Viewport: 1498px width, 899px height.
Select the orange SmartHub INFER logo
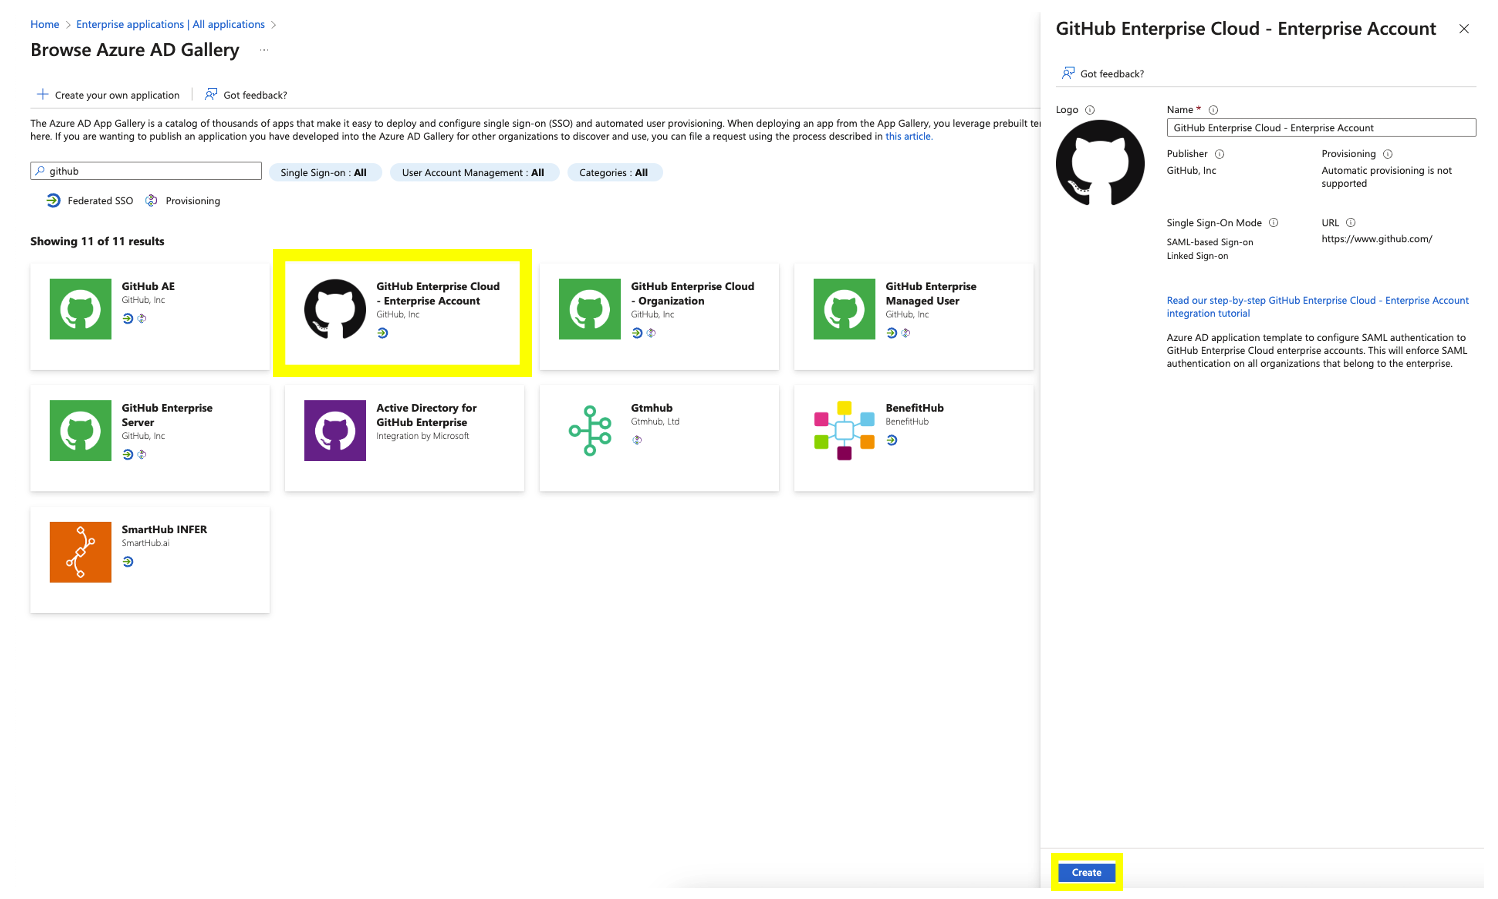click(80, 552)
